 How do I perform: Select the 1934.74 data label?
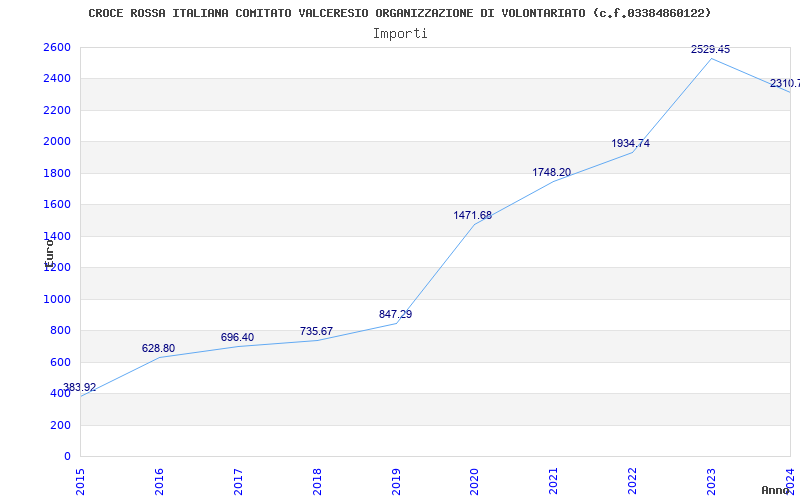[x=631, y=143]
